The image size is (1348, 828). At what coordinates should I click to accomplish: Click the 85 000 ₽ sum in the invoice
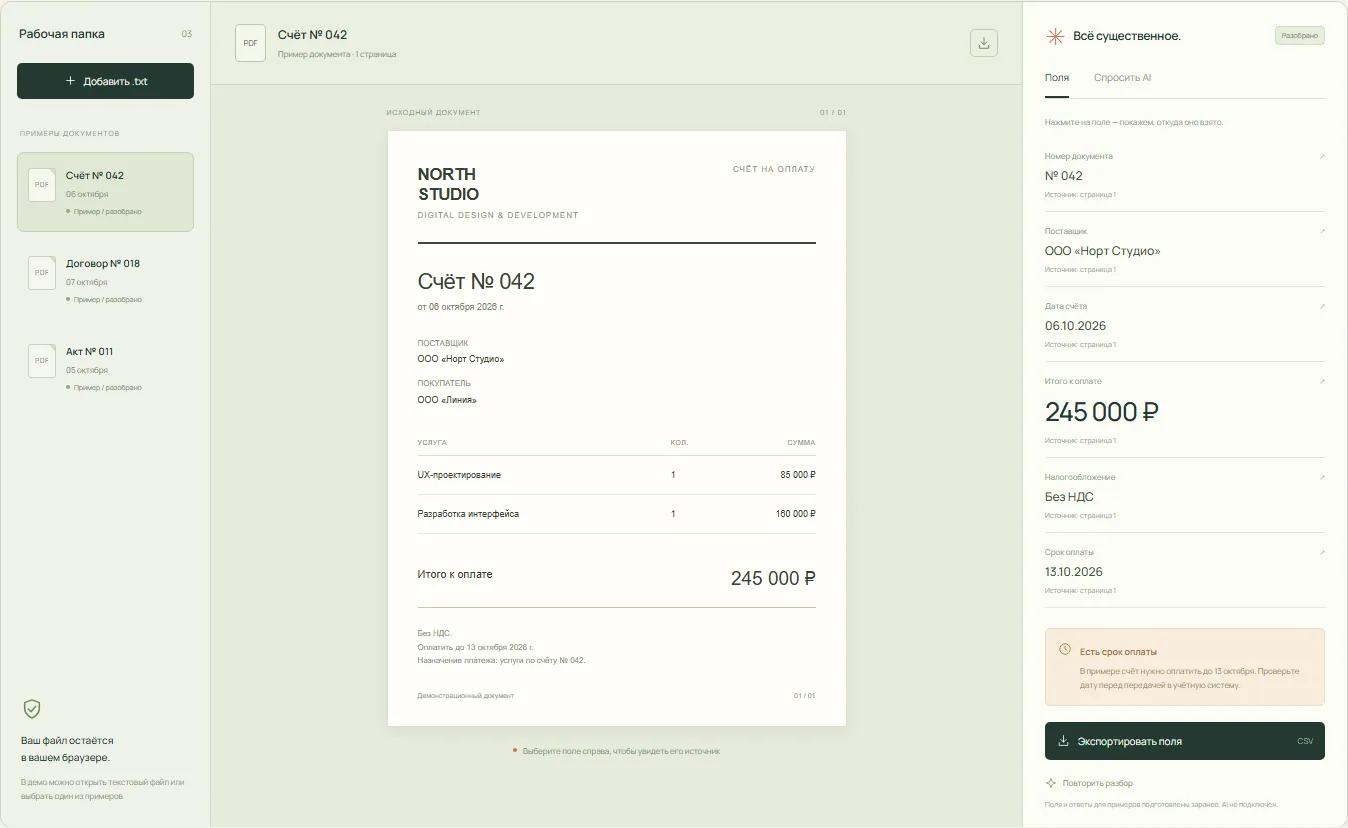(798, 475)
